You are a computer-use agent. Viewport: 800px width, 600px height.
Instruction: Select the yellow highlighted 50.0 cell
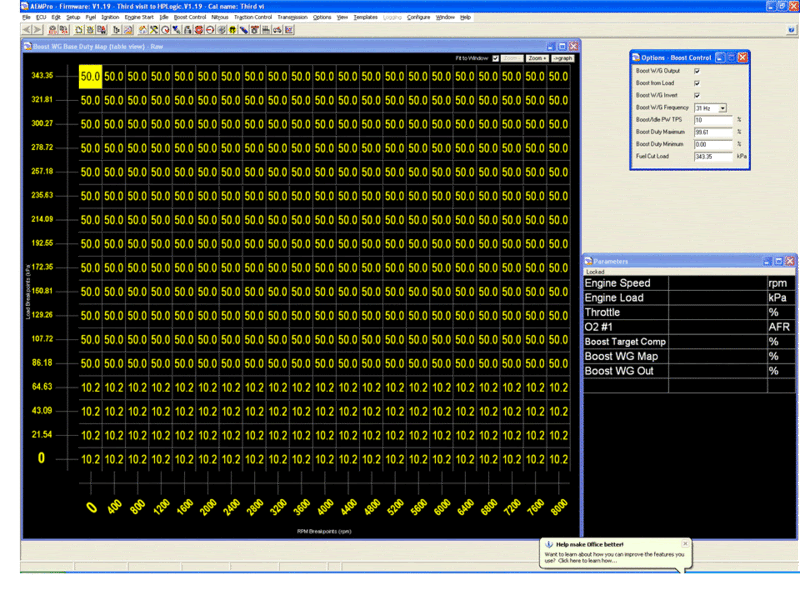[x=90, y=77]
